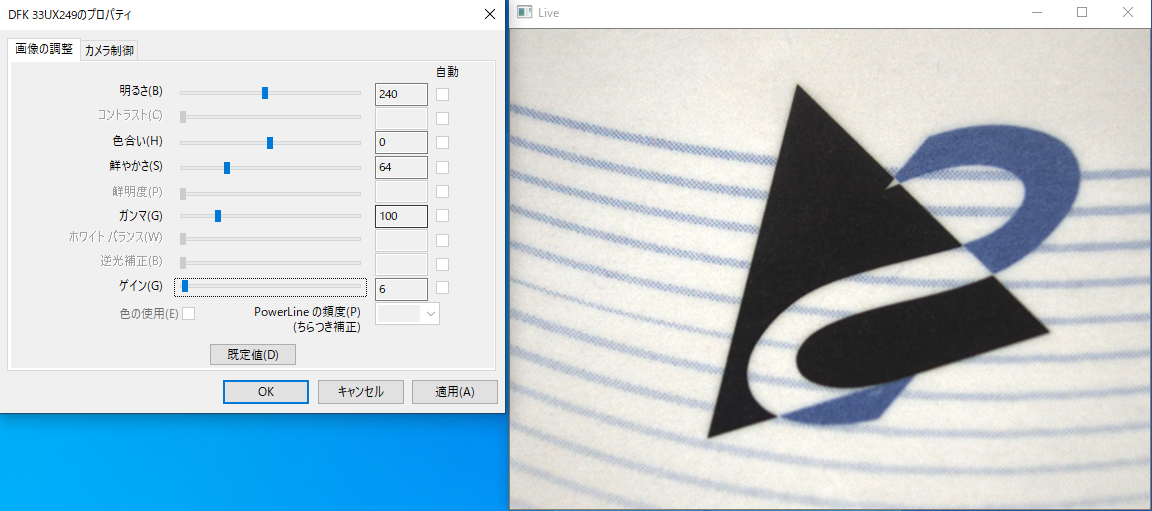Click the 逆光補正 value field
1152x511 pixels.
tap(402, 264)
